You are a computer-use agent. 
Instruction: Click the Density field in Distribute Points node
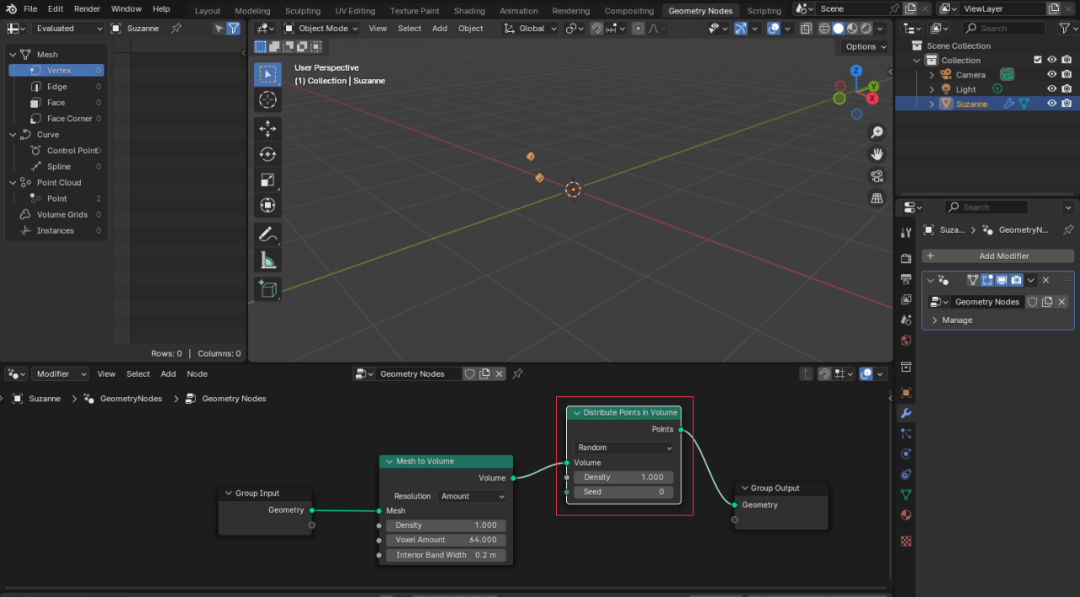[x=623, y=477]
